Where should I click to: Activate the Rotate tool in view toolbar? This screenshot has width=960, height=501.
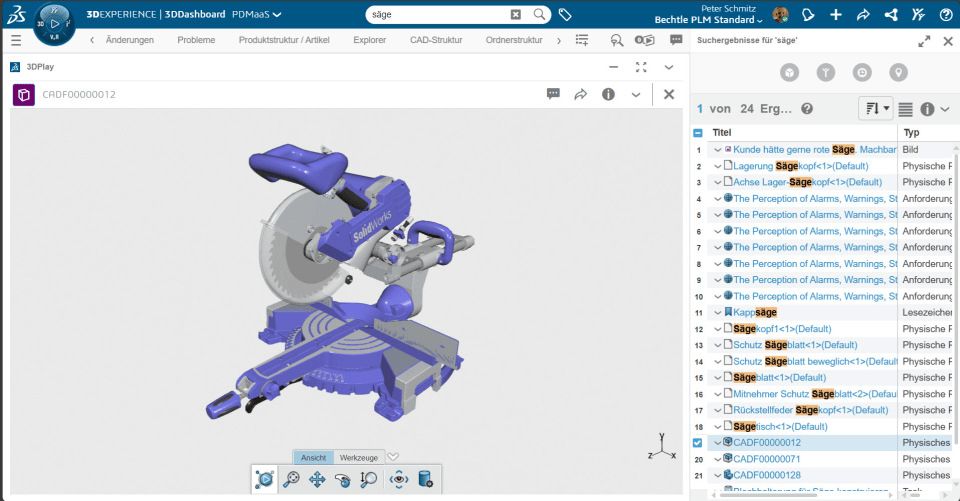(x=343, y=480)
